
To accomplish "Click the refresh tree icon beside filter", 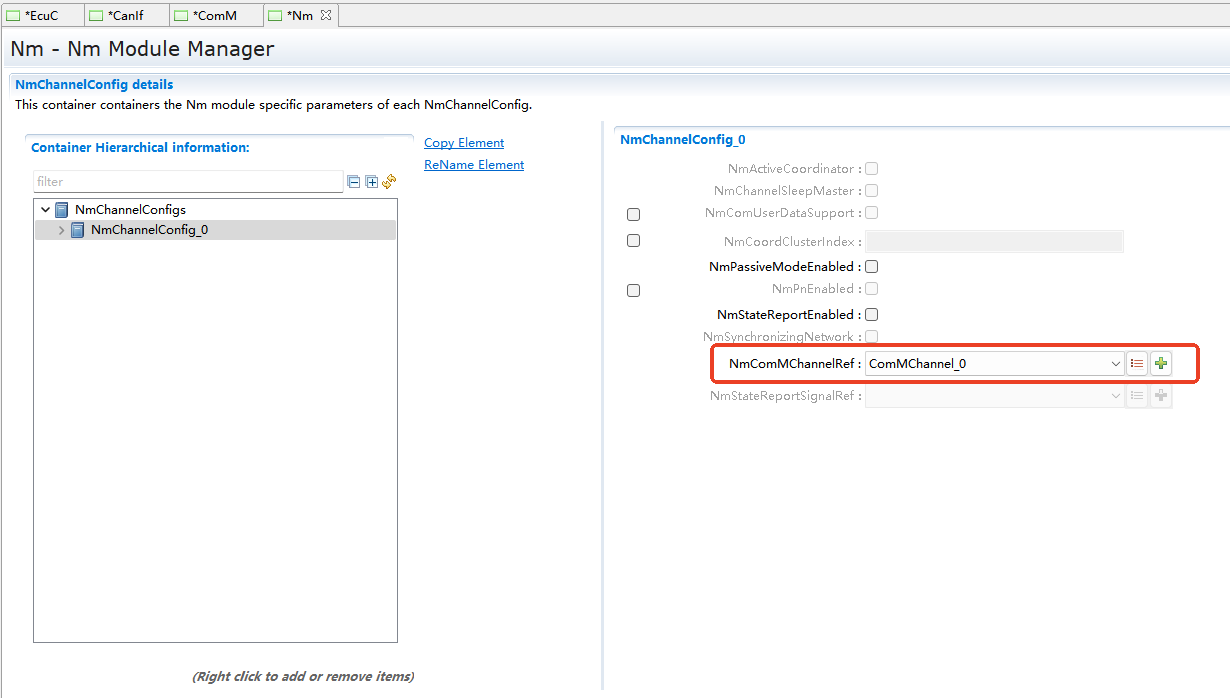I will [389, 182].
